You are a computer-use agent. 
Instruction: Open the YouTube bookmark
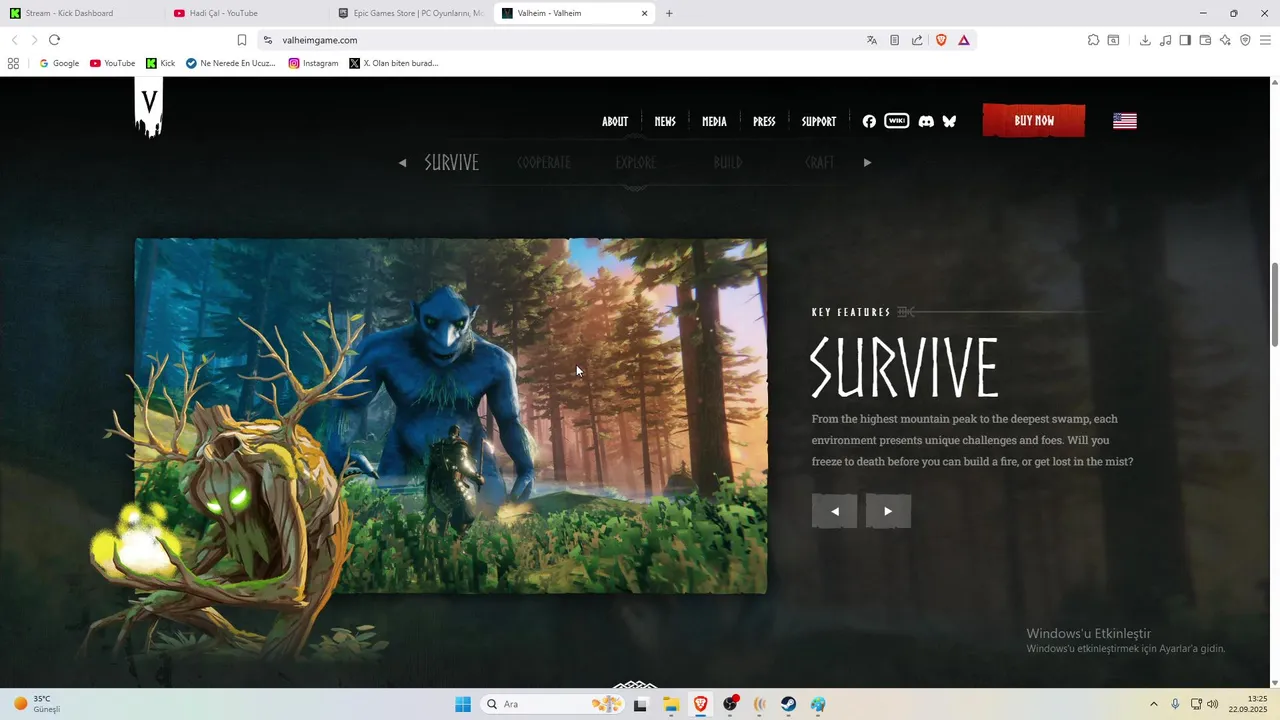click(112, 63)
